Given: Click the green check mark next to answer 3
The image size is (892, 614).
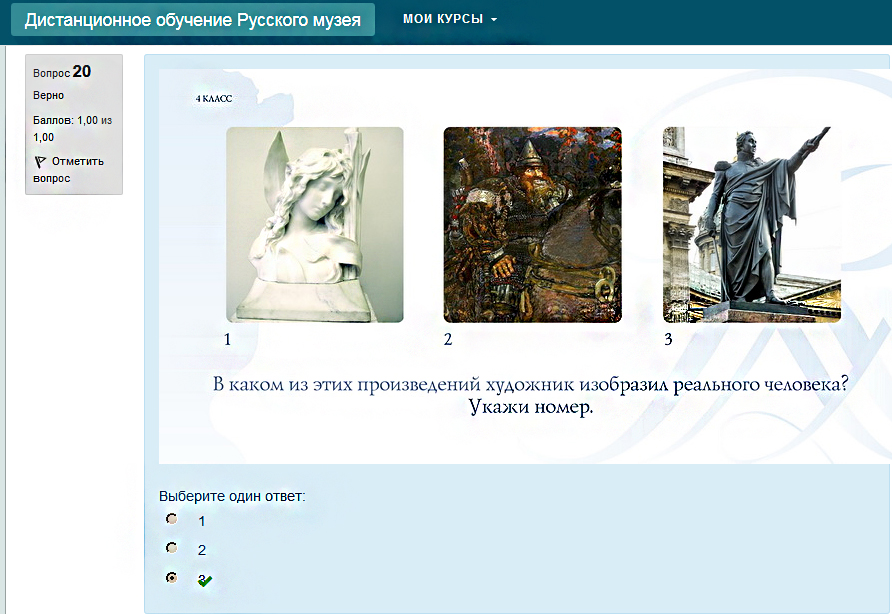Looking at the screenshot, I should (205, 580).
